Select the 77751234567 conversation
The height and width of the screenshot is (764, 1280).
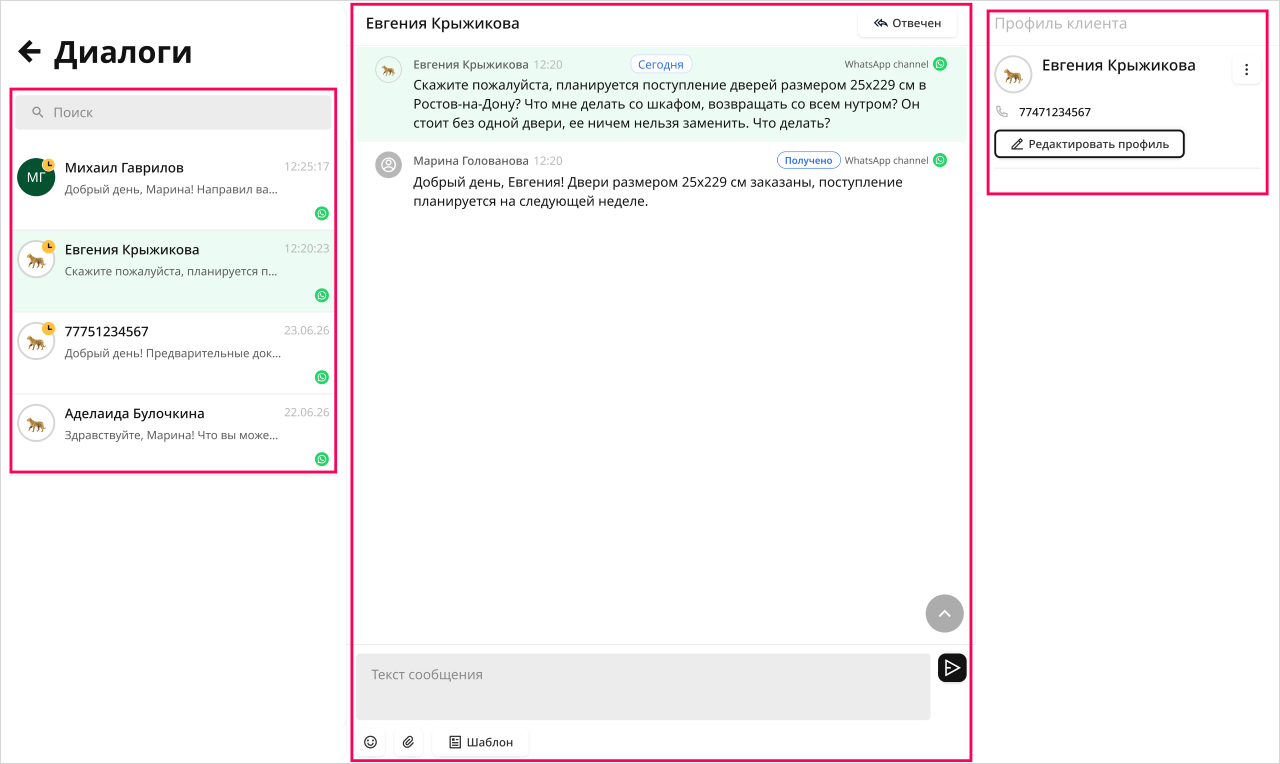click(173, 354)
